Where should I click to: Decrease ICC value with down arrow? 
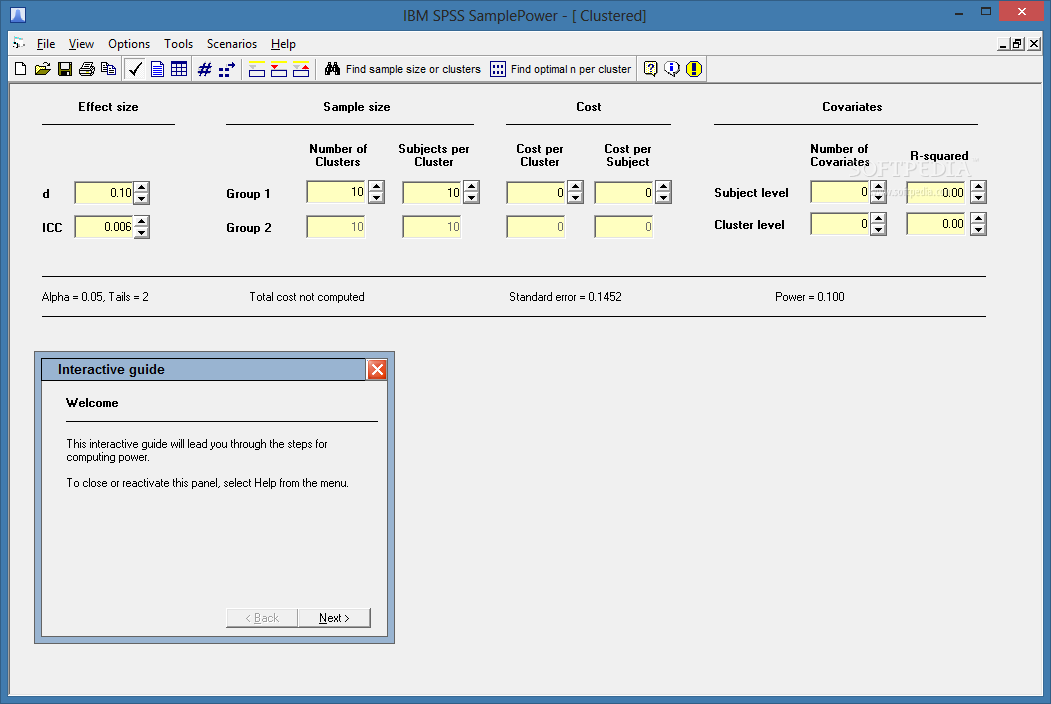[x=141, y=233]
